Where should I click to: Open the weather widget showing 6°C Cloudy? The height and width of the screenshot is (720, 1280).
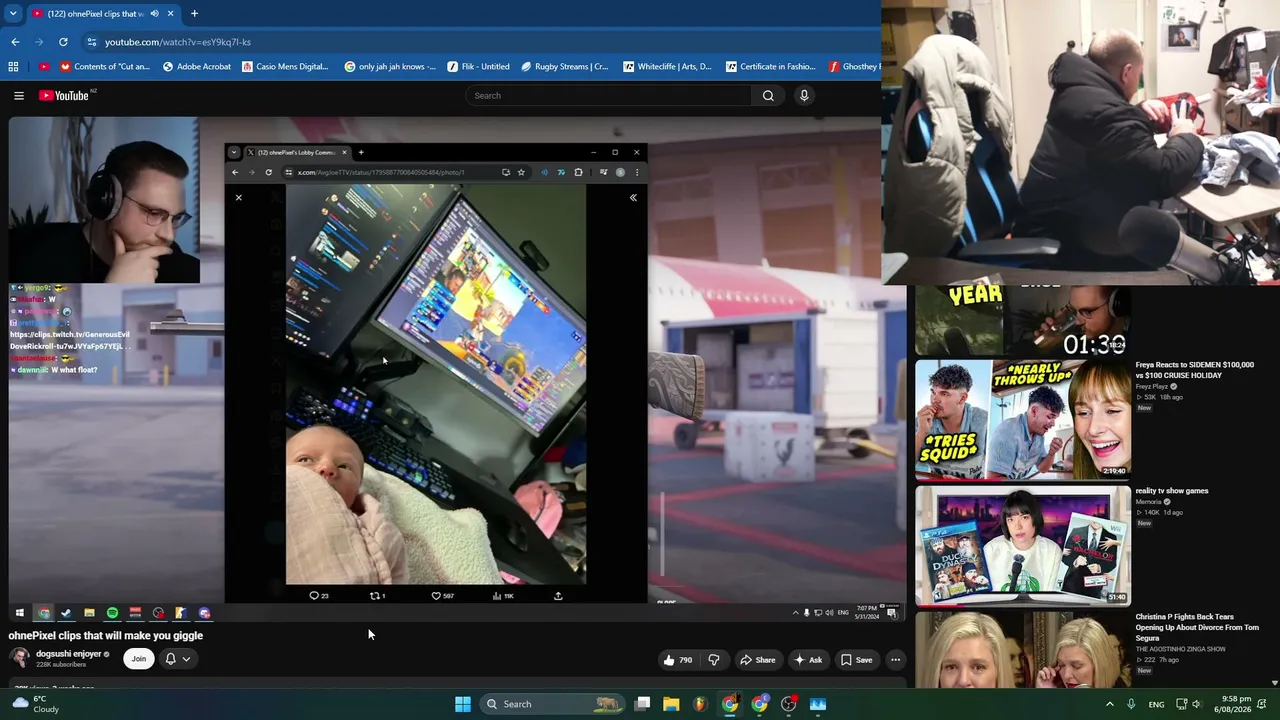coord(34,704)
